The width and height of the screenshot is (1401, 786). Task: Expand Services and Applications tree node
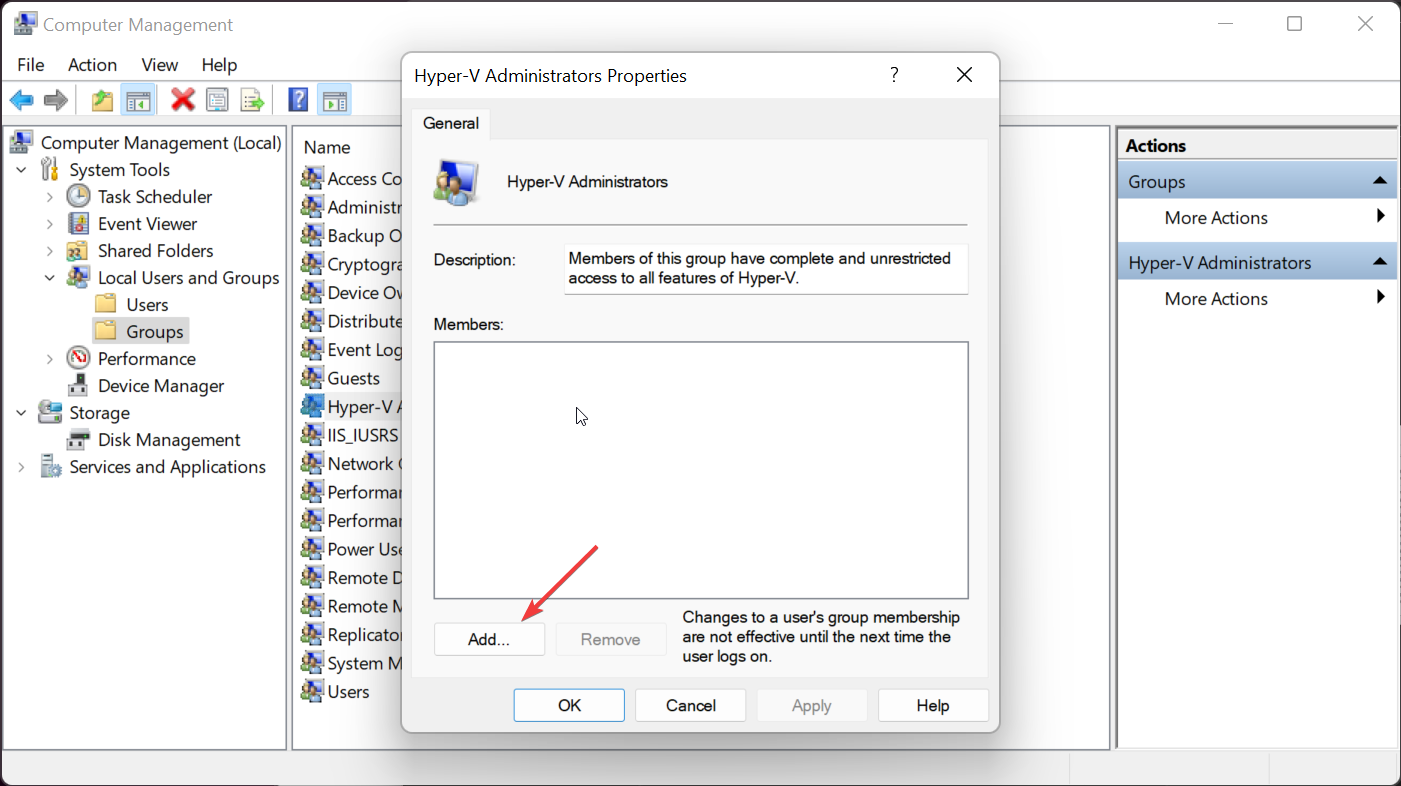22,467
